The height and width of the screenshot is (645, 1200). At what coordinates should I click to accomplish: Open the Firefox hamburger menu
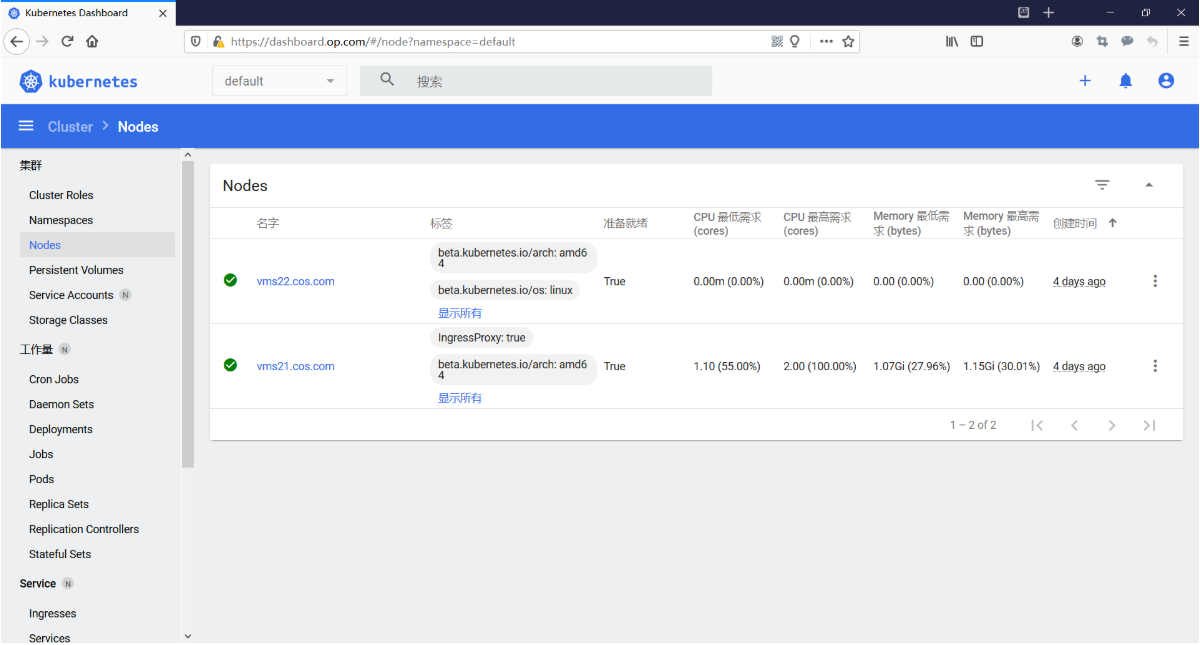coord(1183,41)
